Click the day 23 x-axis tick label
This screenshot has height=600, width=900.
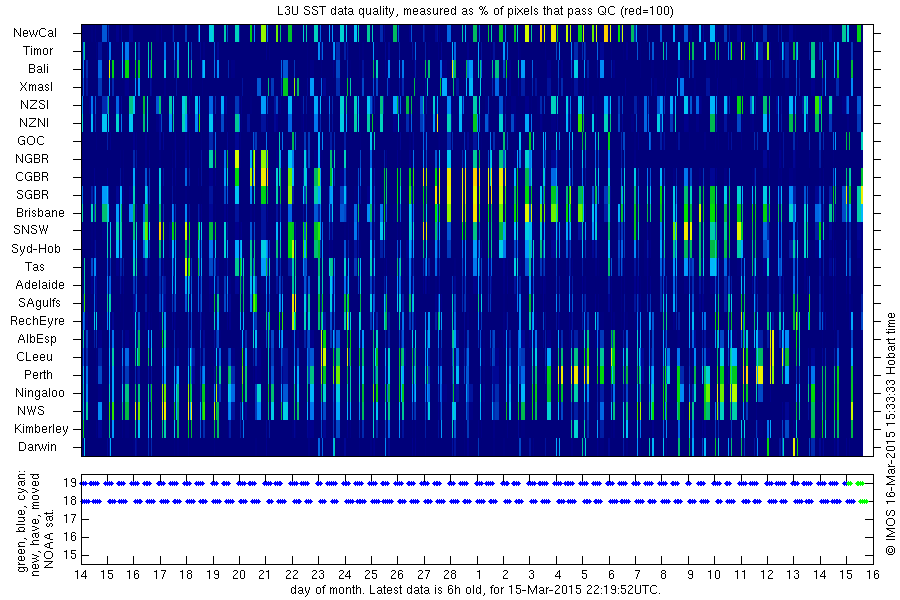coord(318,575)
